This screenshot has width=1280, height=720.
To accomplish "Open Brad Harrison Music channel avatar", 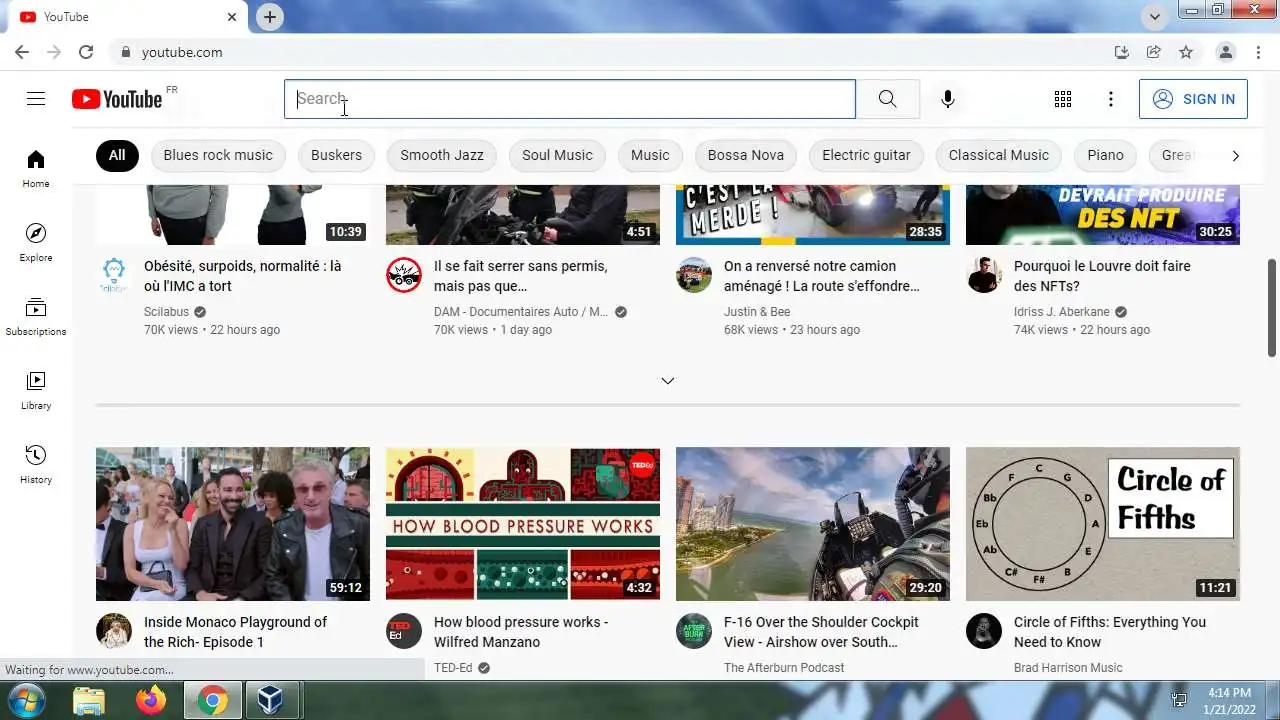I will pyautogui.click(x=984, y=631).
